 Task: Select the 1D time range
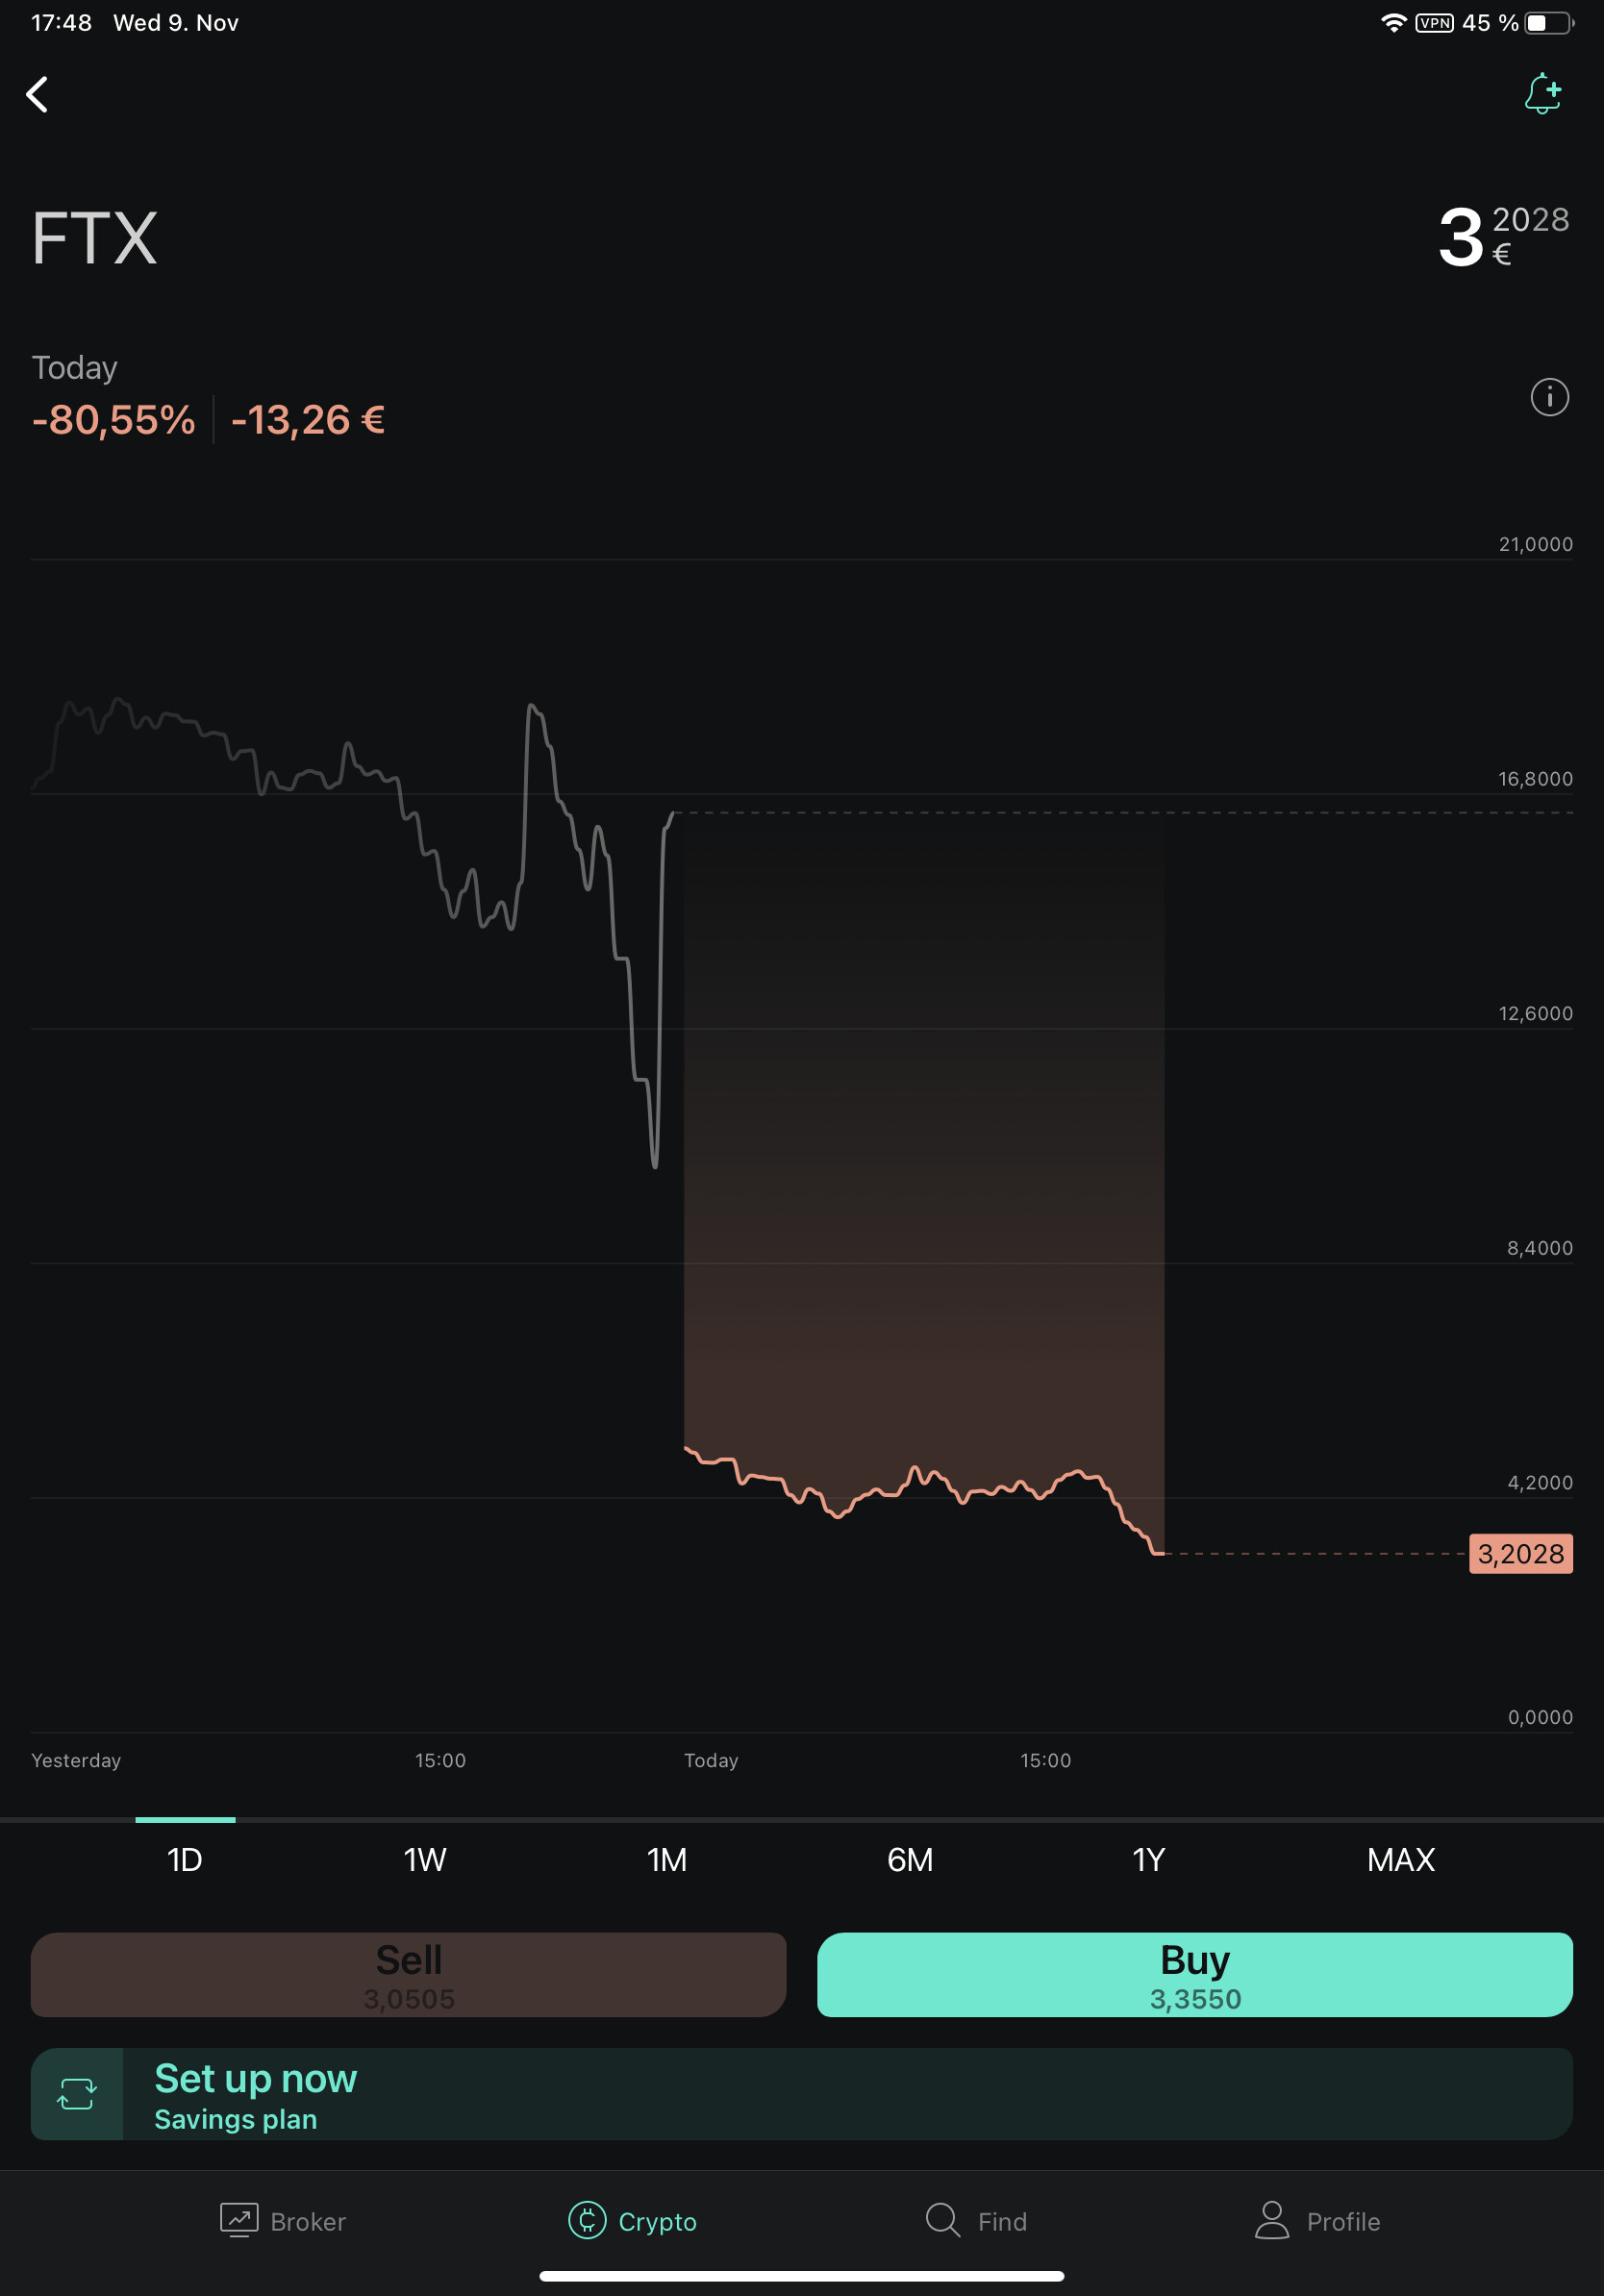coord(185,1860)
